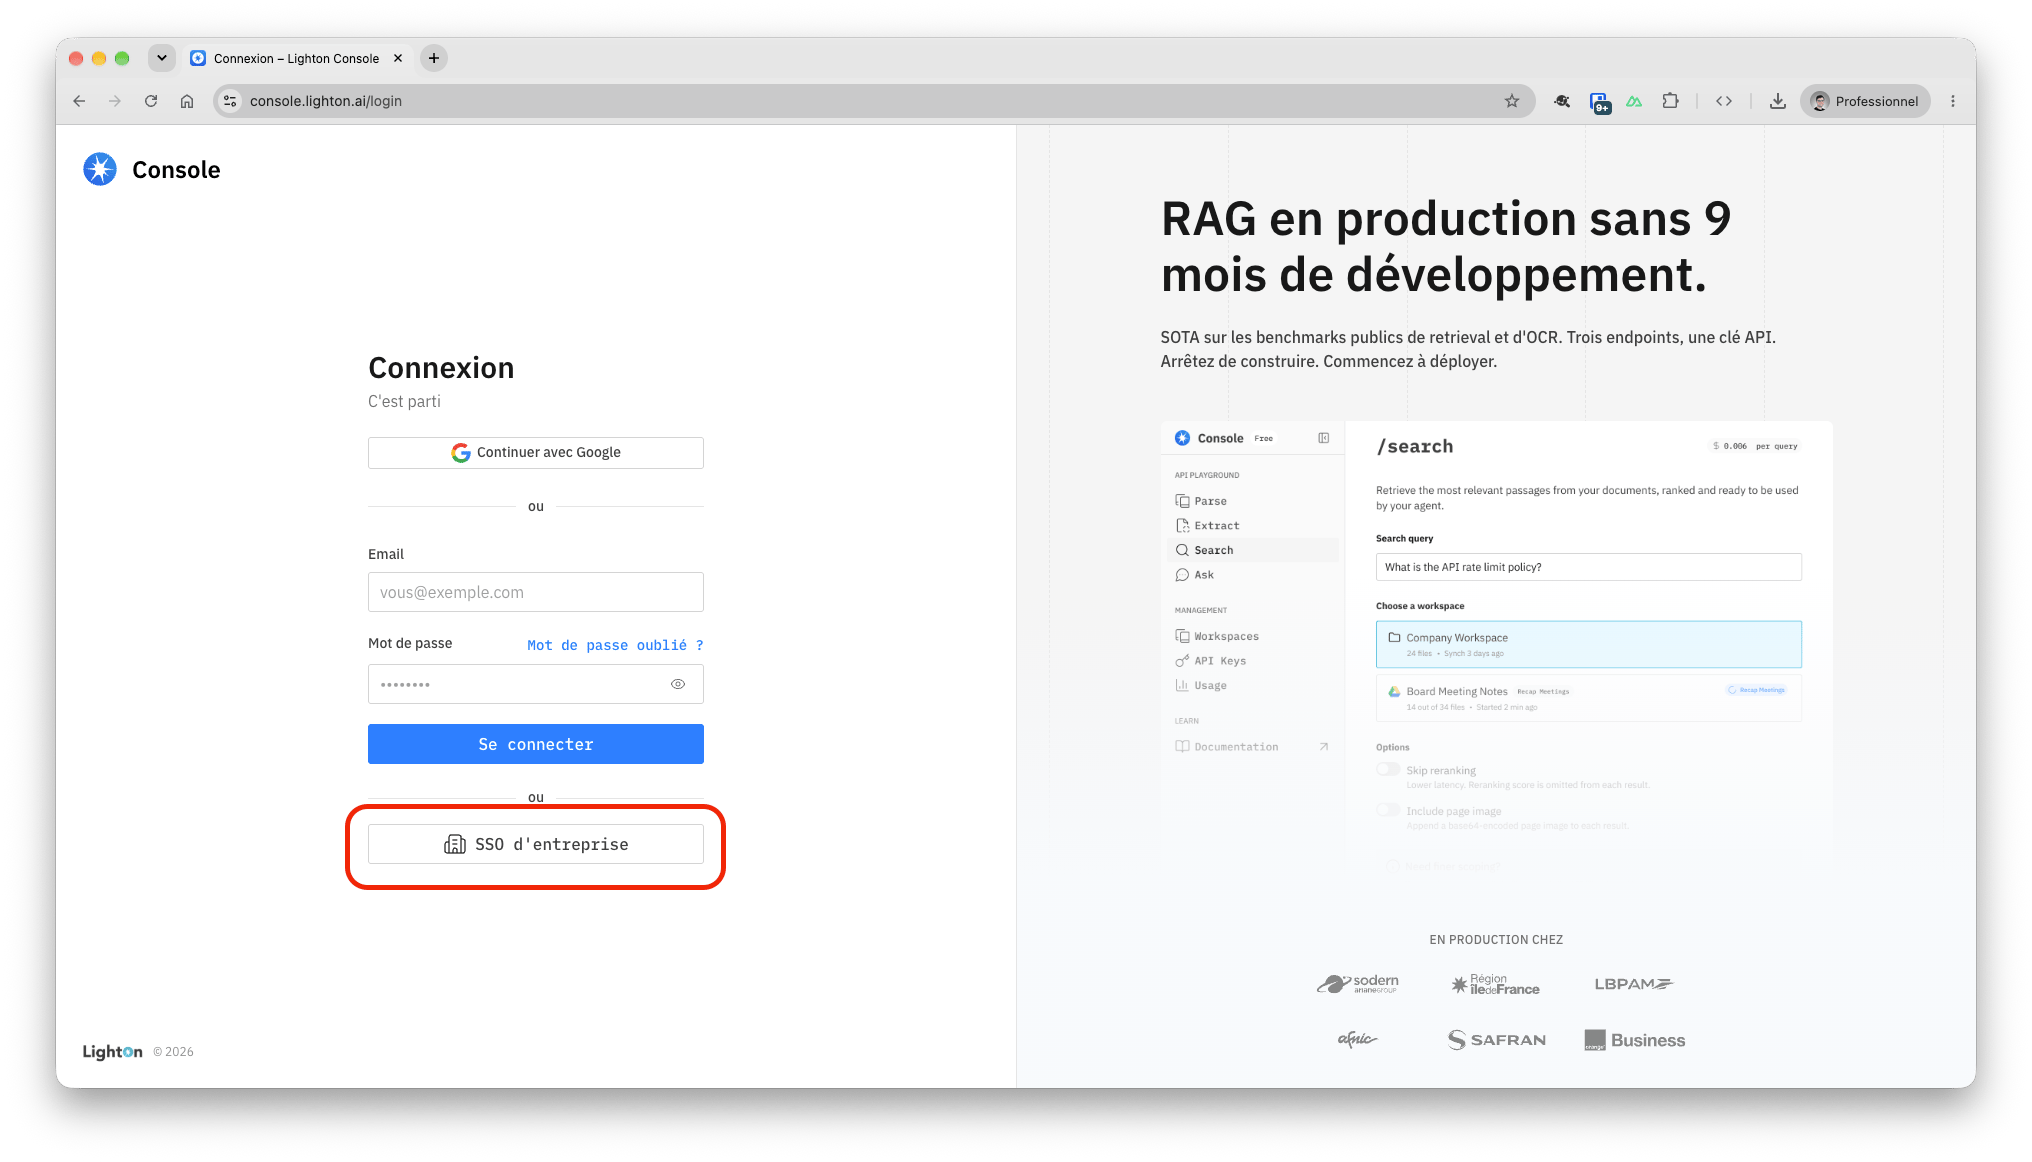
Task: Toggle Include page image switch in preview
Action: 1388,810
